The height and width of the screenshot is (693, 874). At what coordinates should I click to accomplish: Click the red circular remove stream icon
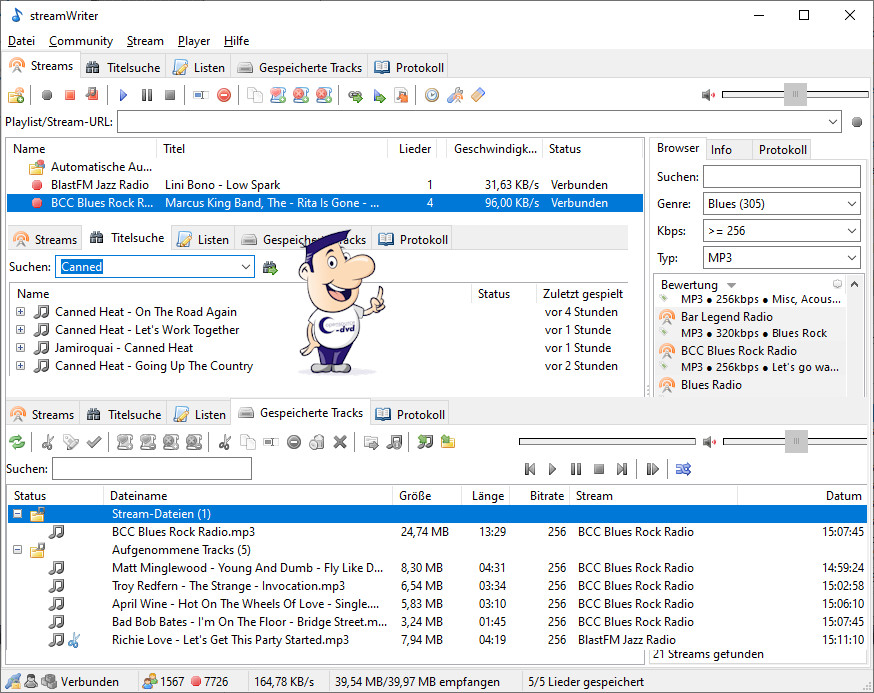pos(224,95)
